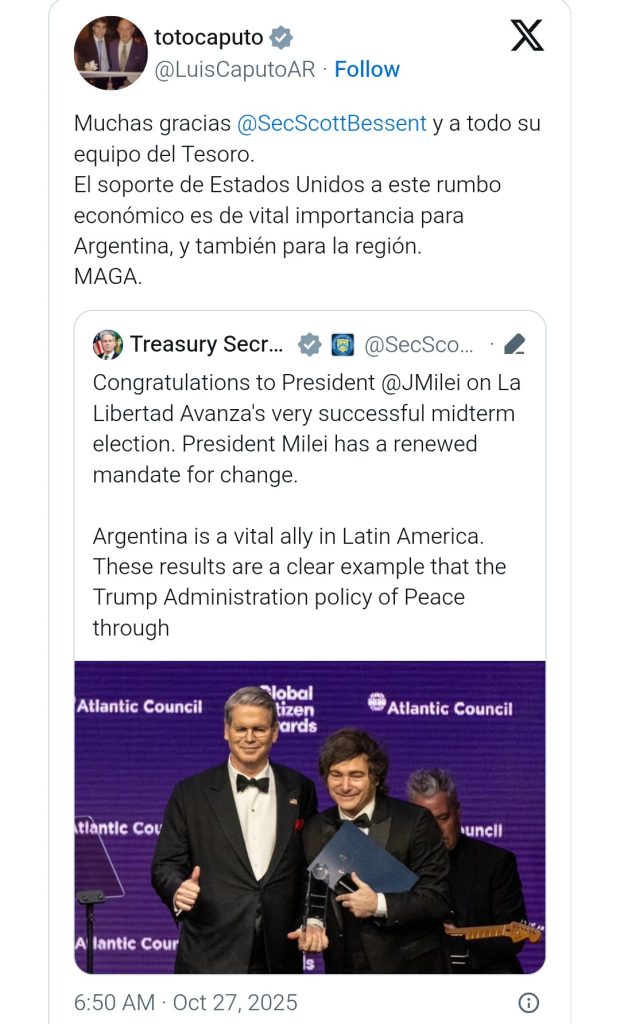The width and height of the screenshot is (620, 1024).
Task: Click the verified badge beside totocaputo
Action: tap(282, 38)
